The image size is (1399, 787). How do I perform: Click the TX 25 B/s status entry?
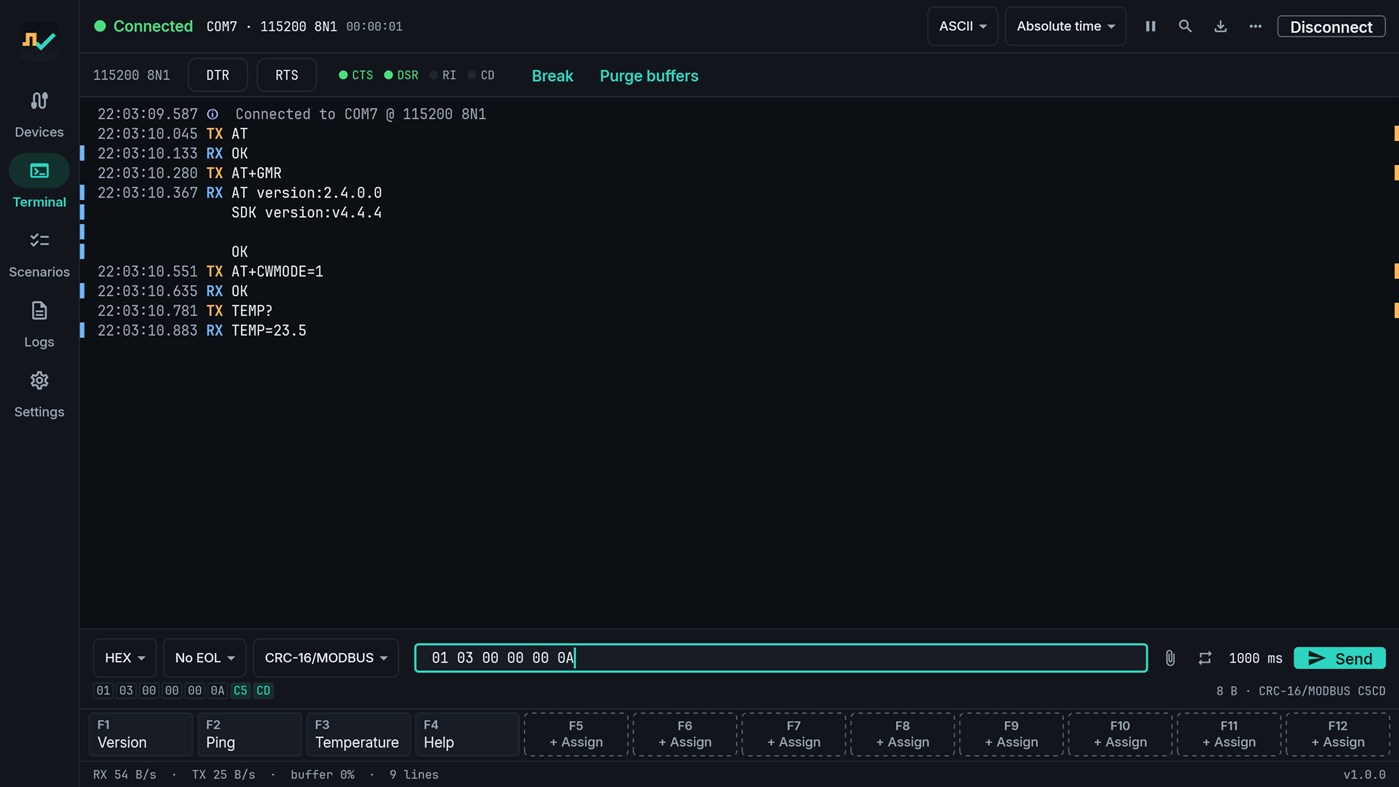pos(223,775)
